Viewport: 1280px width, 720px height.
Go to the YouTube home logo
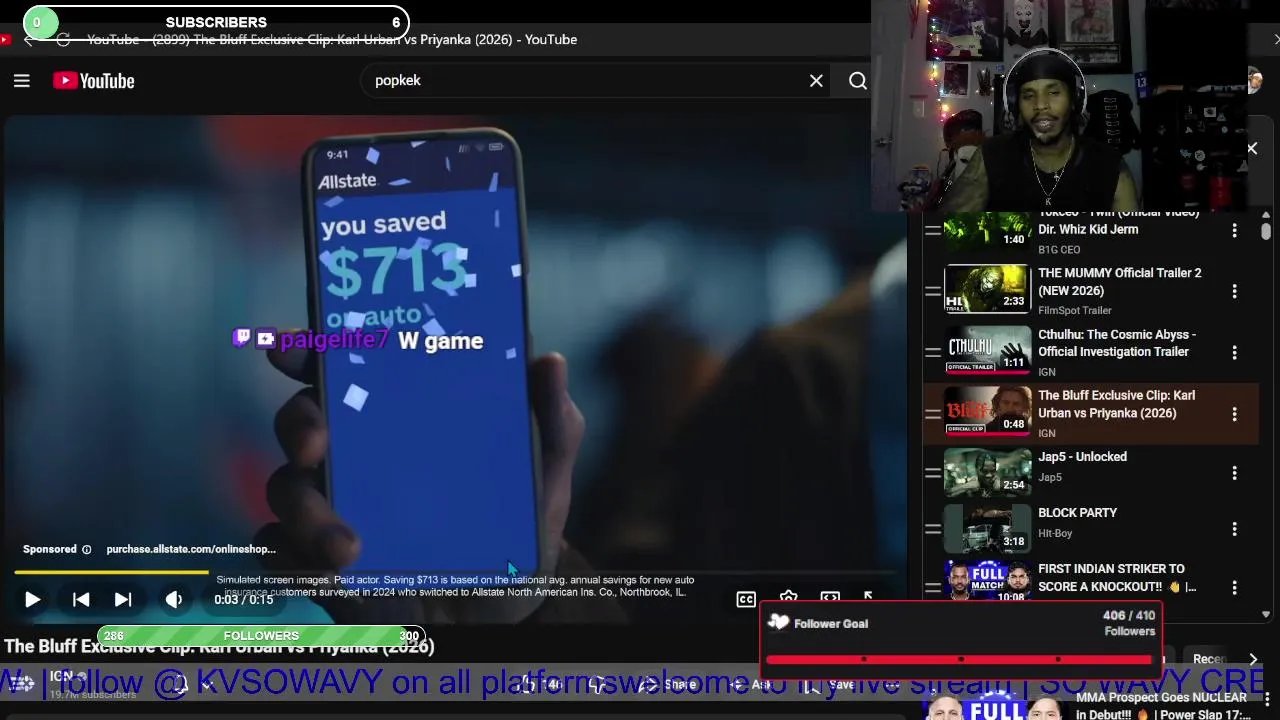pyautogui.click(x=94, y=81)
